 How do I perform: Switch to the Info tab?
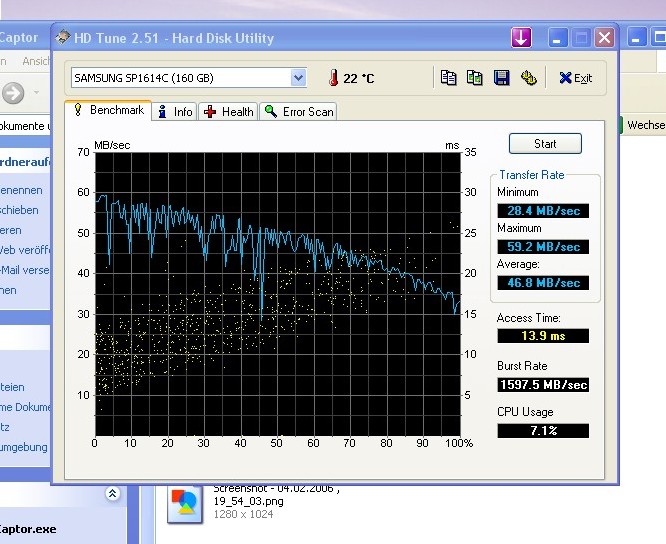pyautogui.click(x=175, y=112)
